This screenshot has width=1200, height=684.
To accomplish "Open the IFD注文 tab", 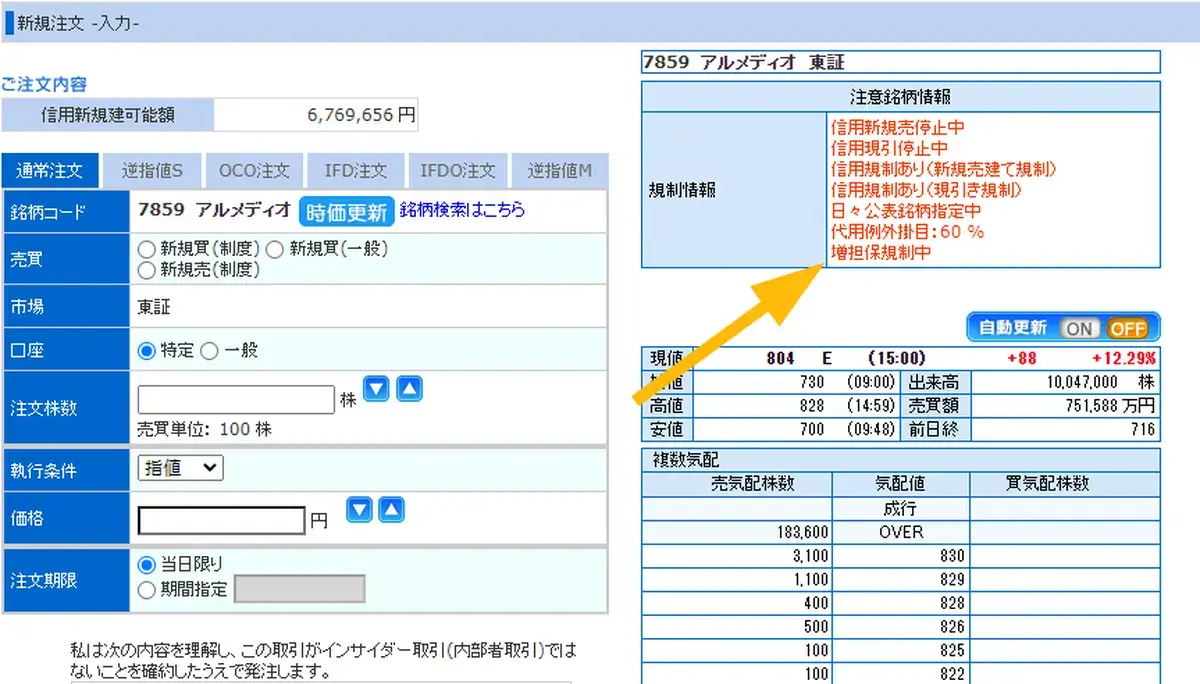I will 356,171.
